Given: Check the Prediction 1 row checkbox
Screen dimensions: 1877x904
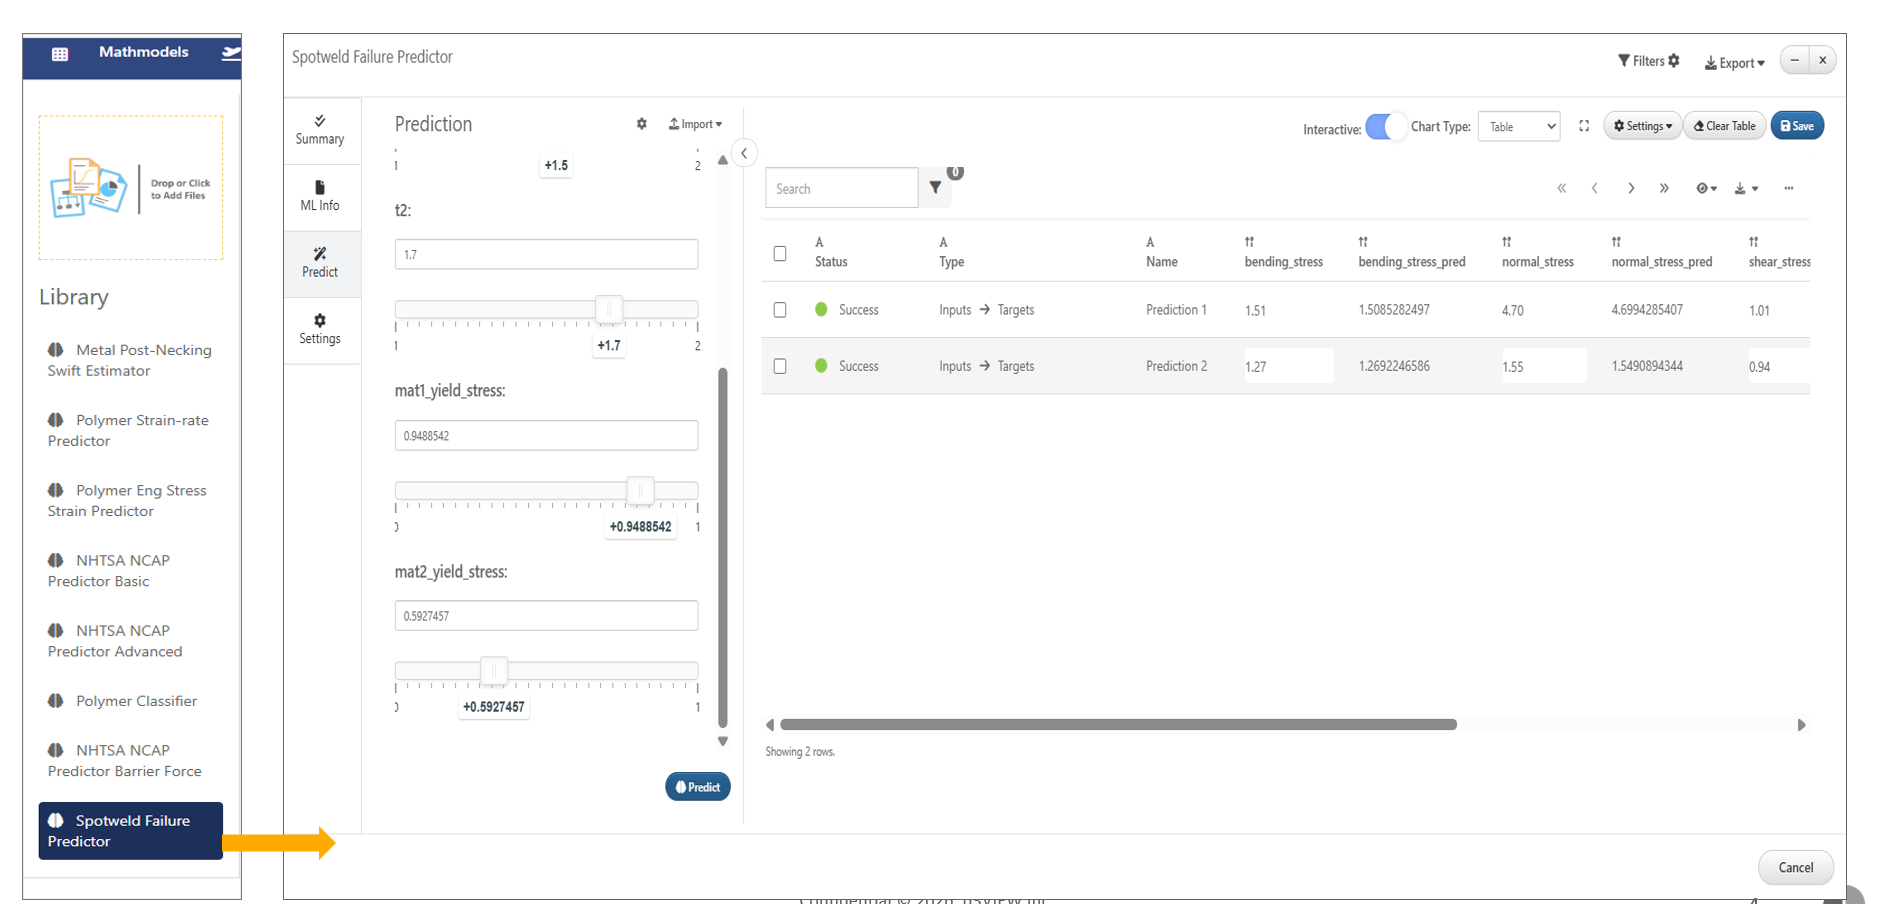Looking at the screenshot, I should pyautogui.click(x=780, y=310).
